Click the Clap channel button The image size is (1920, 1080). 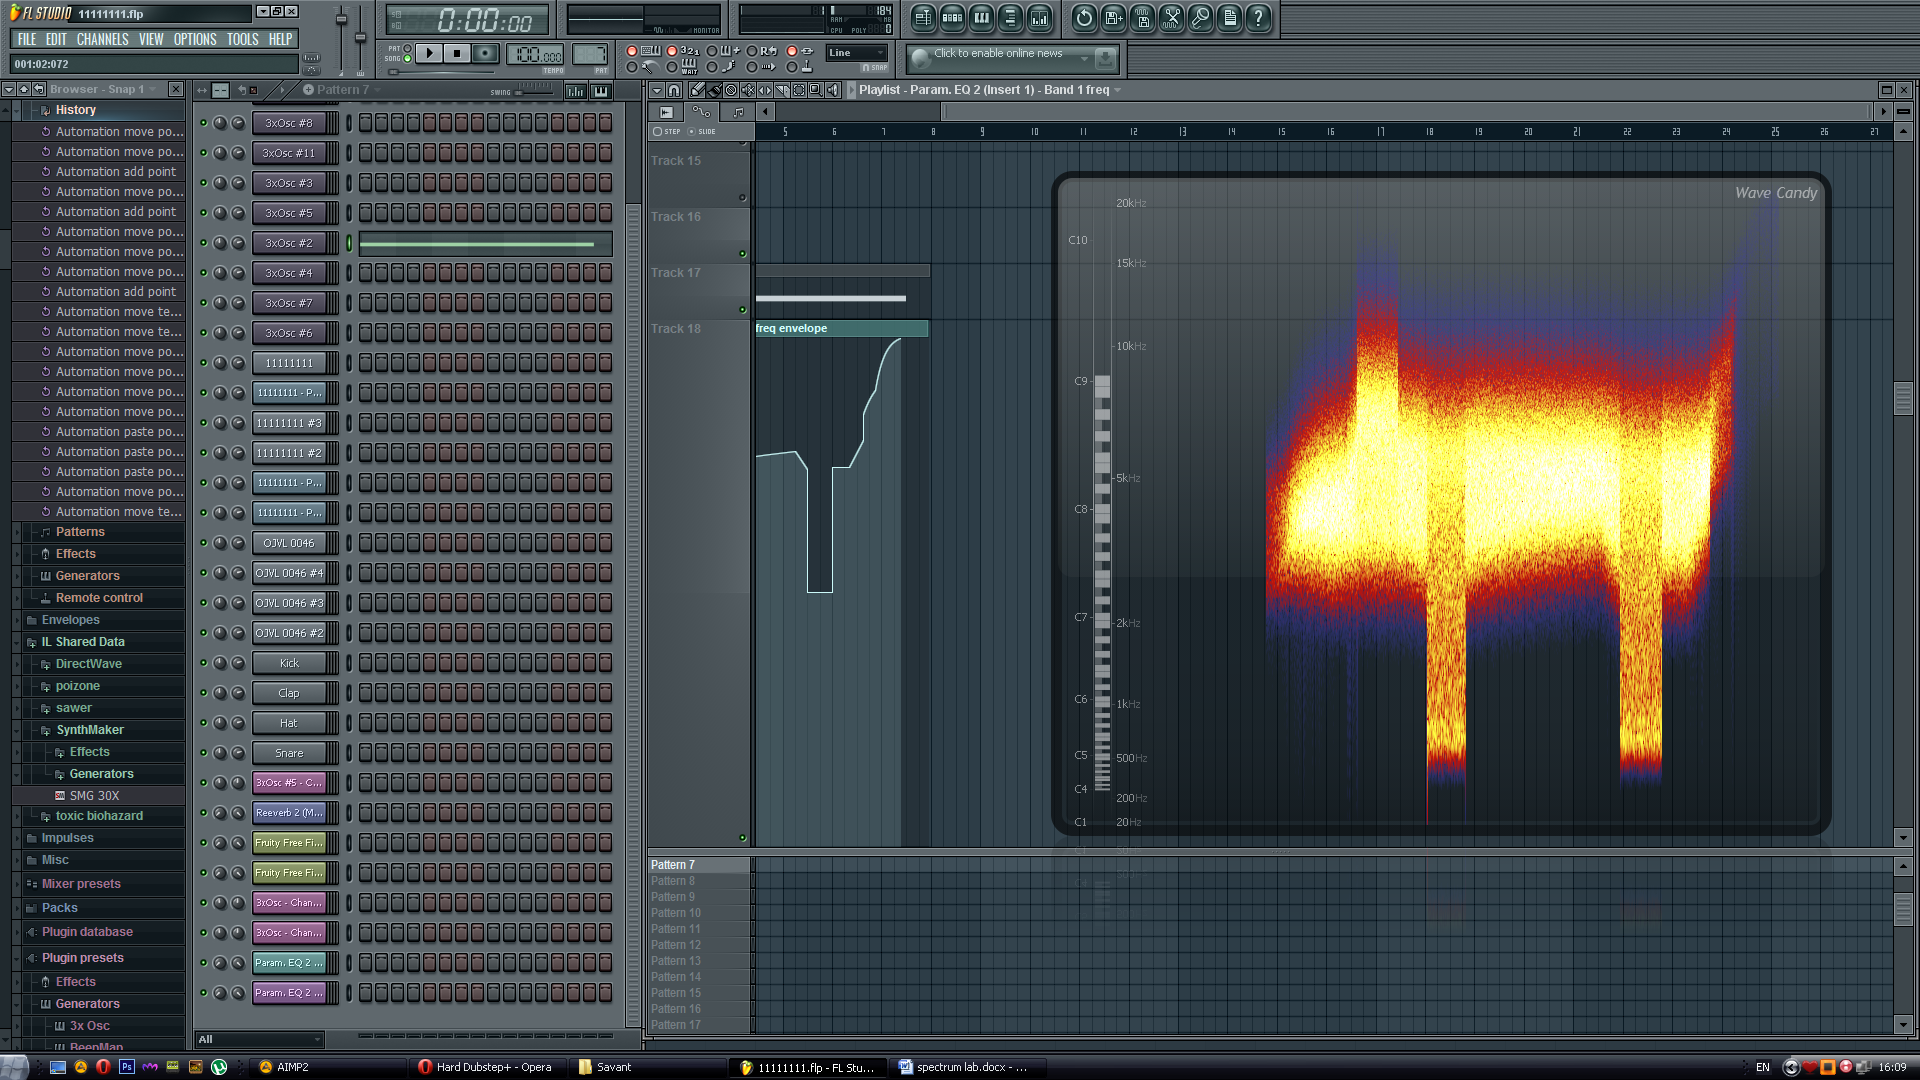click(x=289, y=693)
